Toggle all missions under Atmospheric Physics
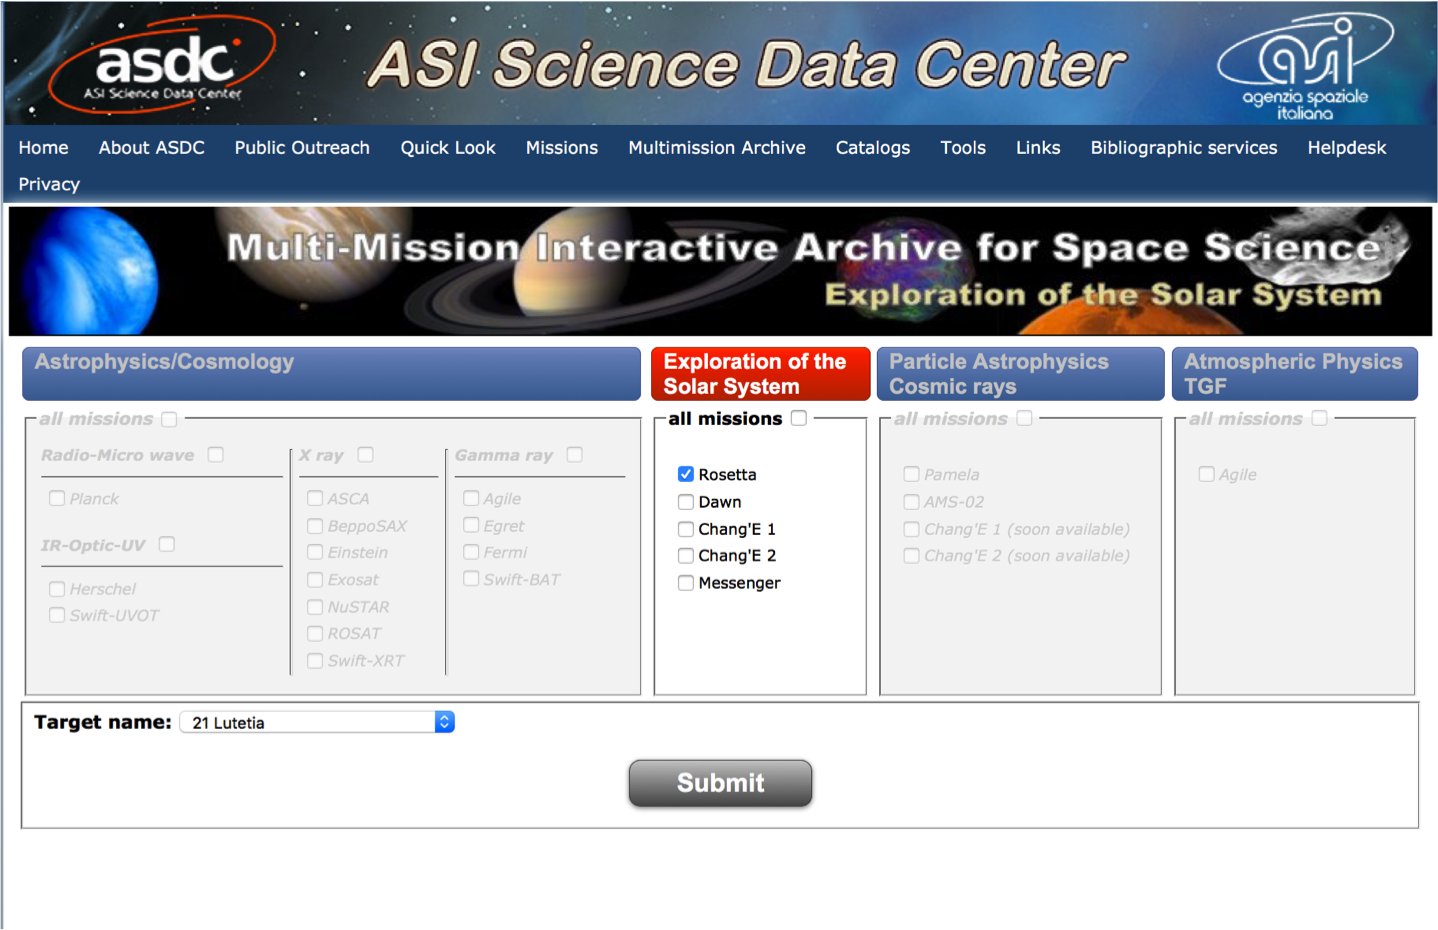The image size is (1438, 930). tap(1320, 418)
